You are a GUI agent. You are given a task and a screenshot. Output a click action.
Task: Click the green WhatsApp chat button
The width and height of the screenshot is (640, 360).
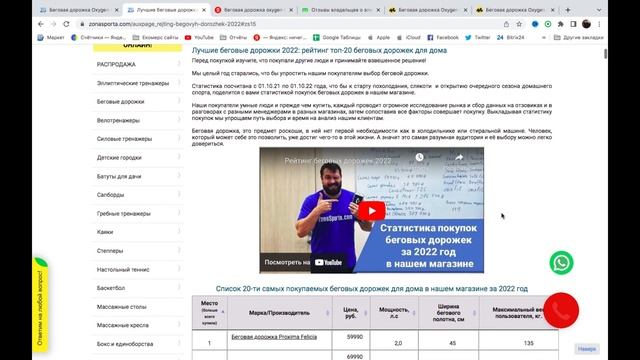[x=561, y=263]
